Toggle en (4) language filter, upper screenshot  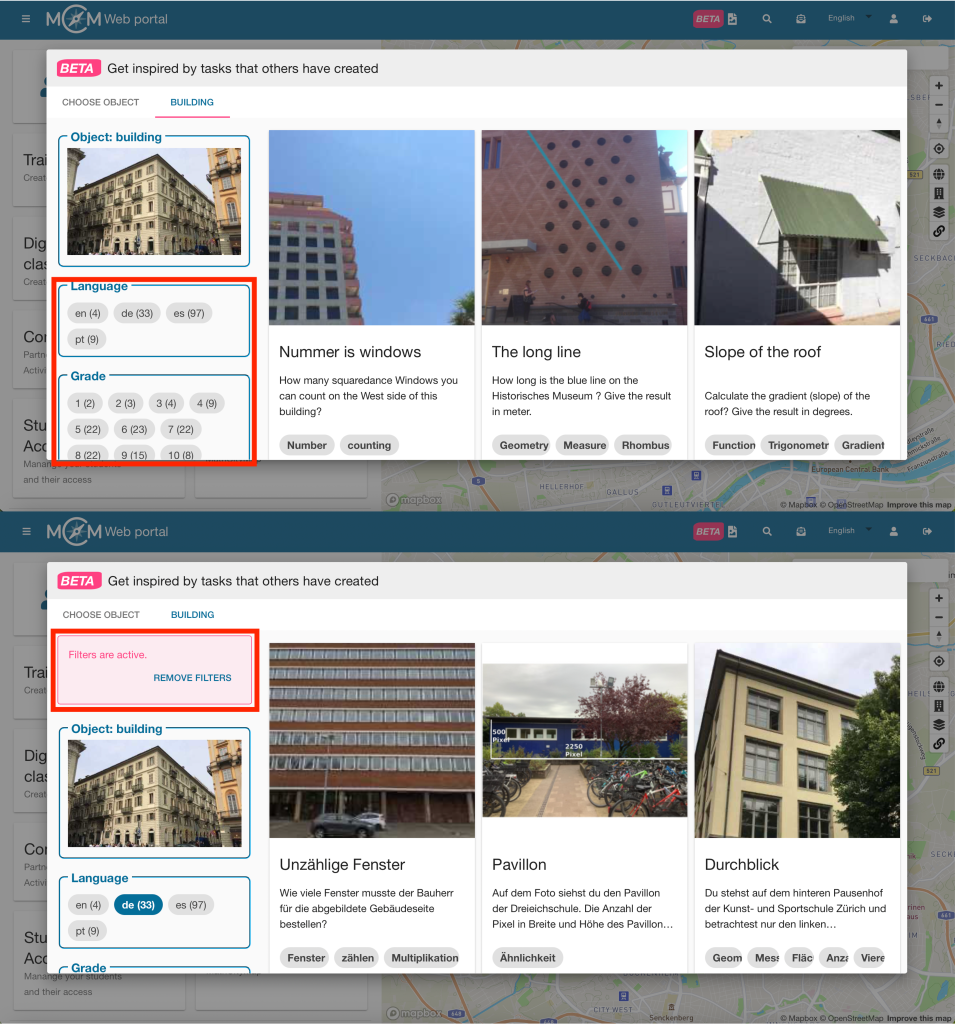(88, 313)
